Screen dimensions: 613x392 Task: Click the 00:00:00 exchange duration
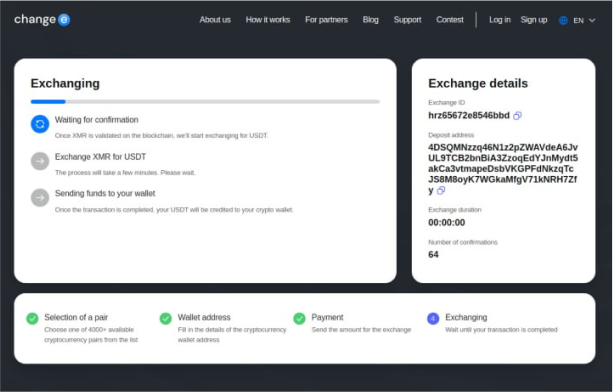[x=446, y=222]
